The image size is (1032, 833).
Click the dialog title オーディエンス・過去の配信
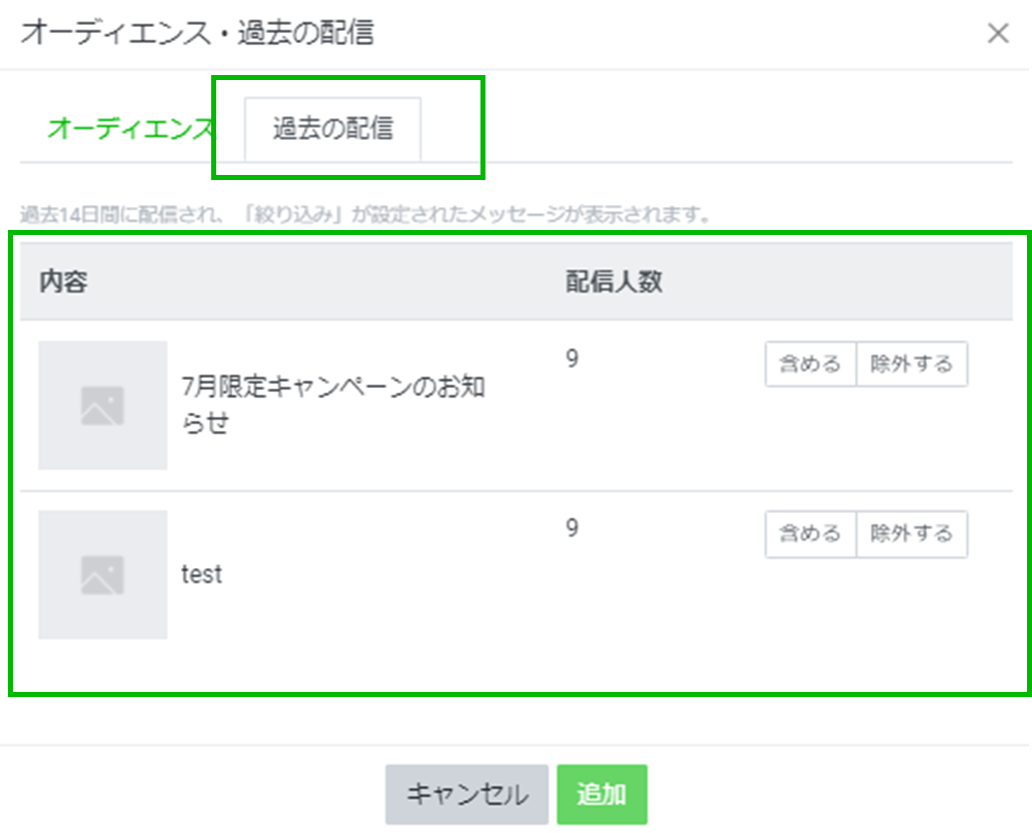point(197,33)
